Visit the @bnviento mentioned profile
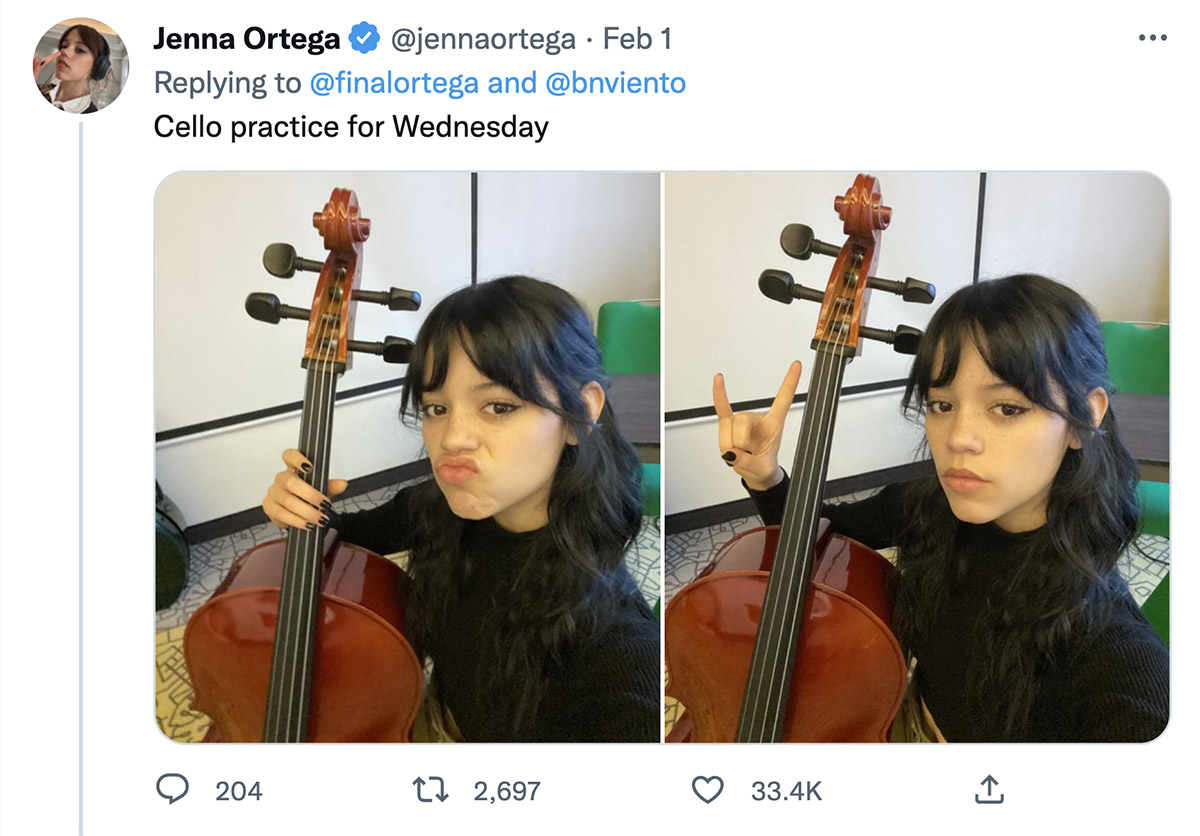 pyautogui.click(x=615, y=83)
